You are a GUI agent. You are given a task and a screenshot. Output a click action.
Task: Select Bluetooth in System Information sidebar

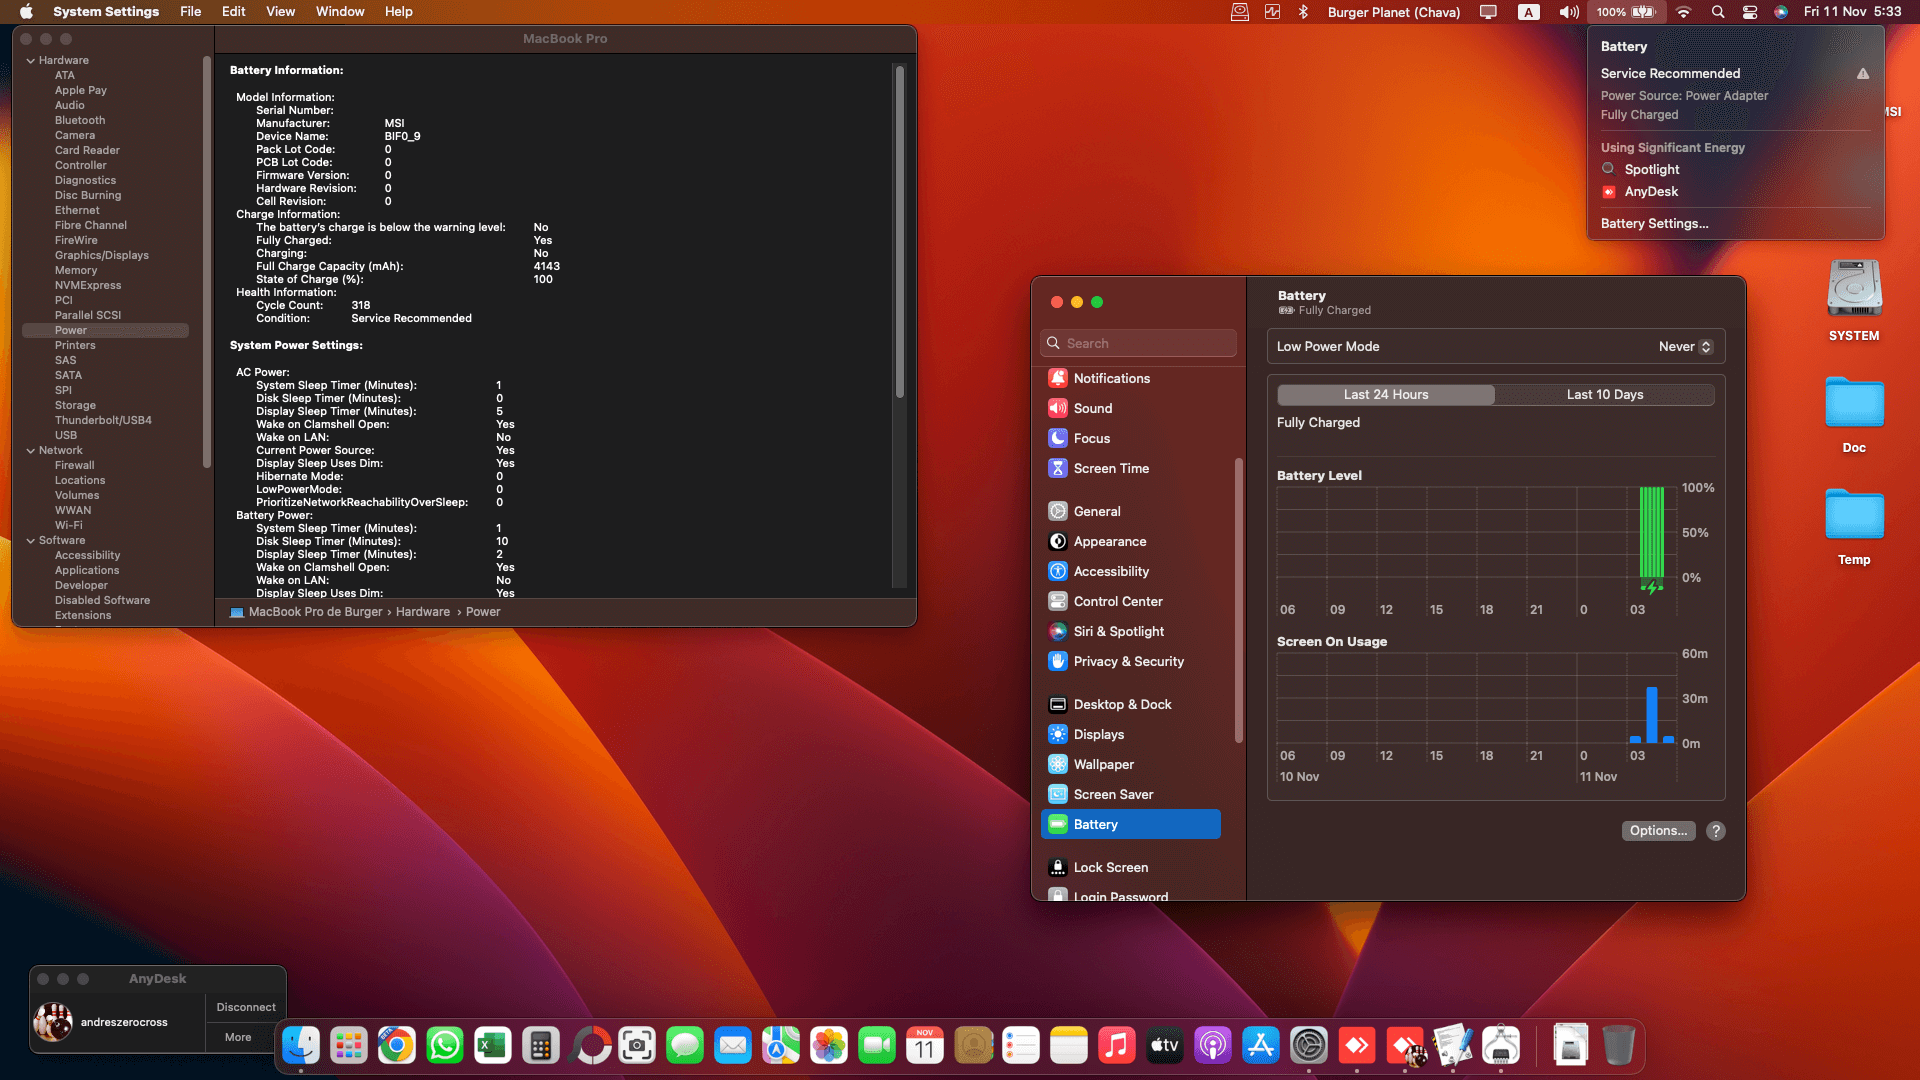pyautogui.click(x=80, y=121)
